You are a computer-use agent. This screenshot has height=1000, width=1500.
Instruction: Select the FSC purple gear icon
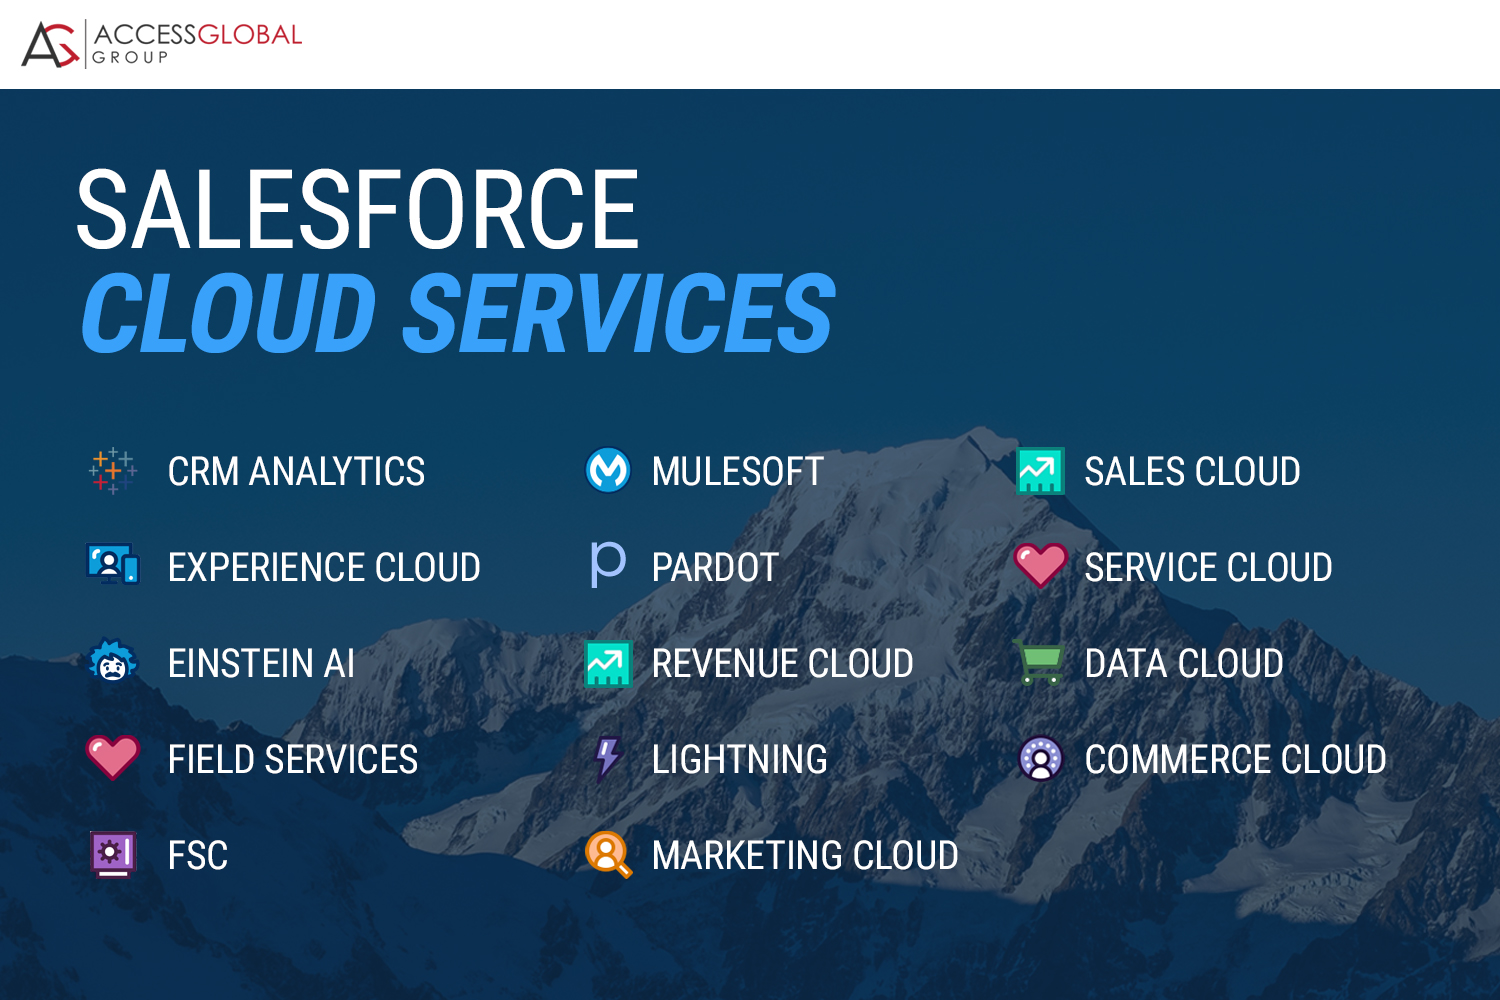click(113, 855)
